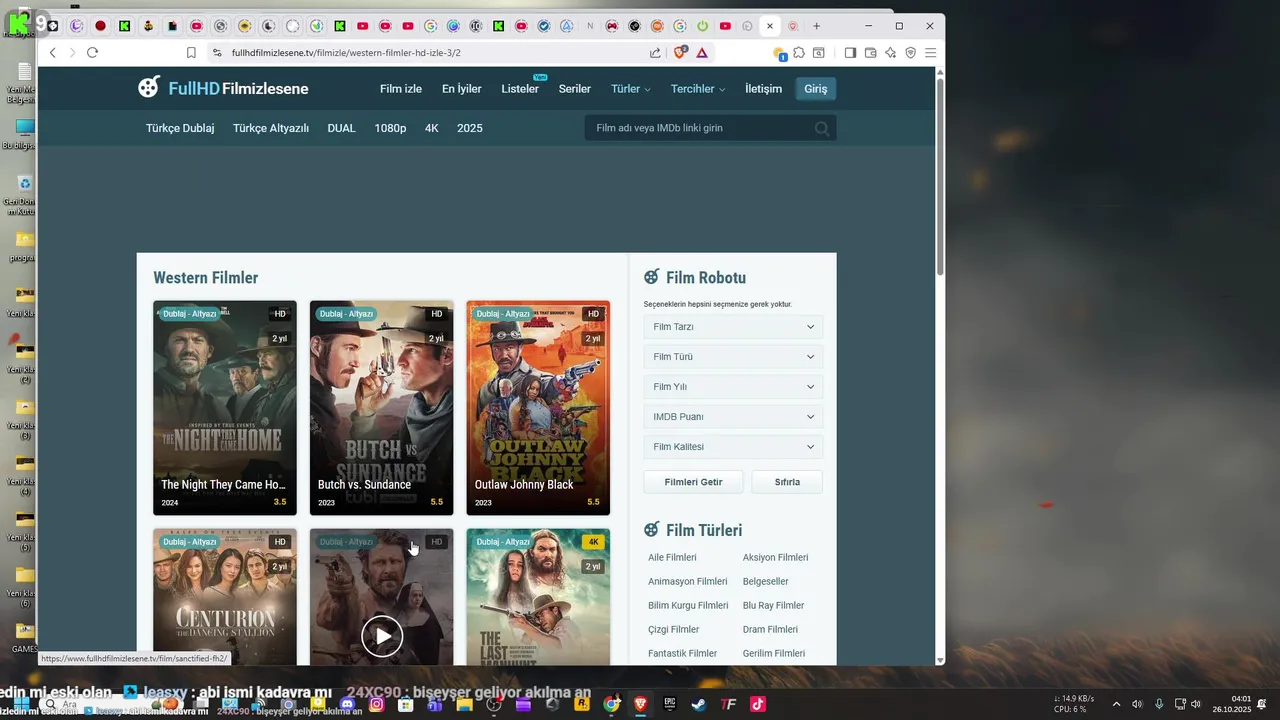This screenshot has width=1280, height=720.
Task: Expand the IMDB Puanı dropdown
Action: pyautogui.click(x=733, y=417)
